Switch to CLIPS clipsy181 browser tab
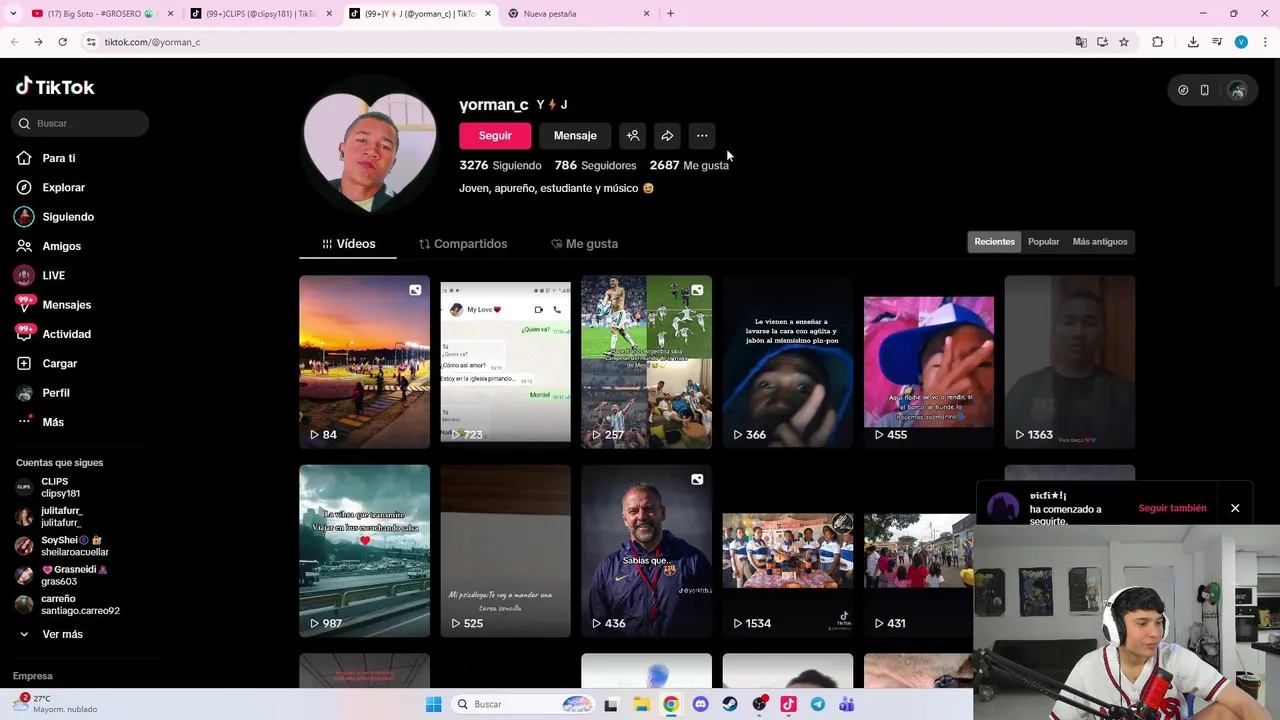1280x720 pixels. (x=260, y=14)
